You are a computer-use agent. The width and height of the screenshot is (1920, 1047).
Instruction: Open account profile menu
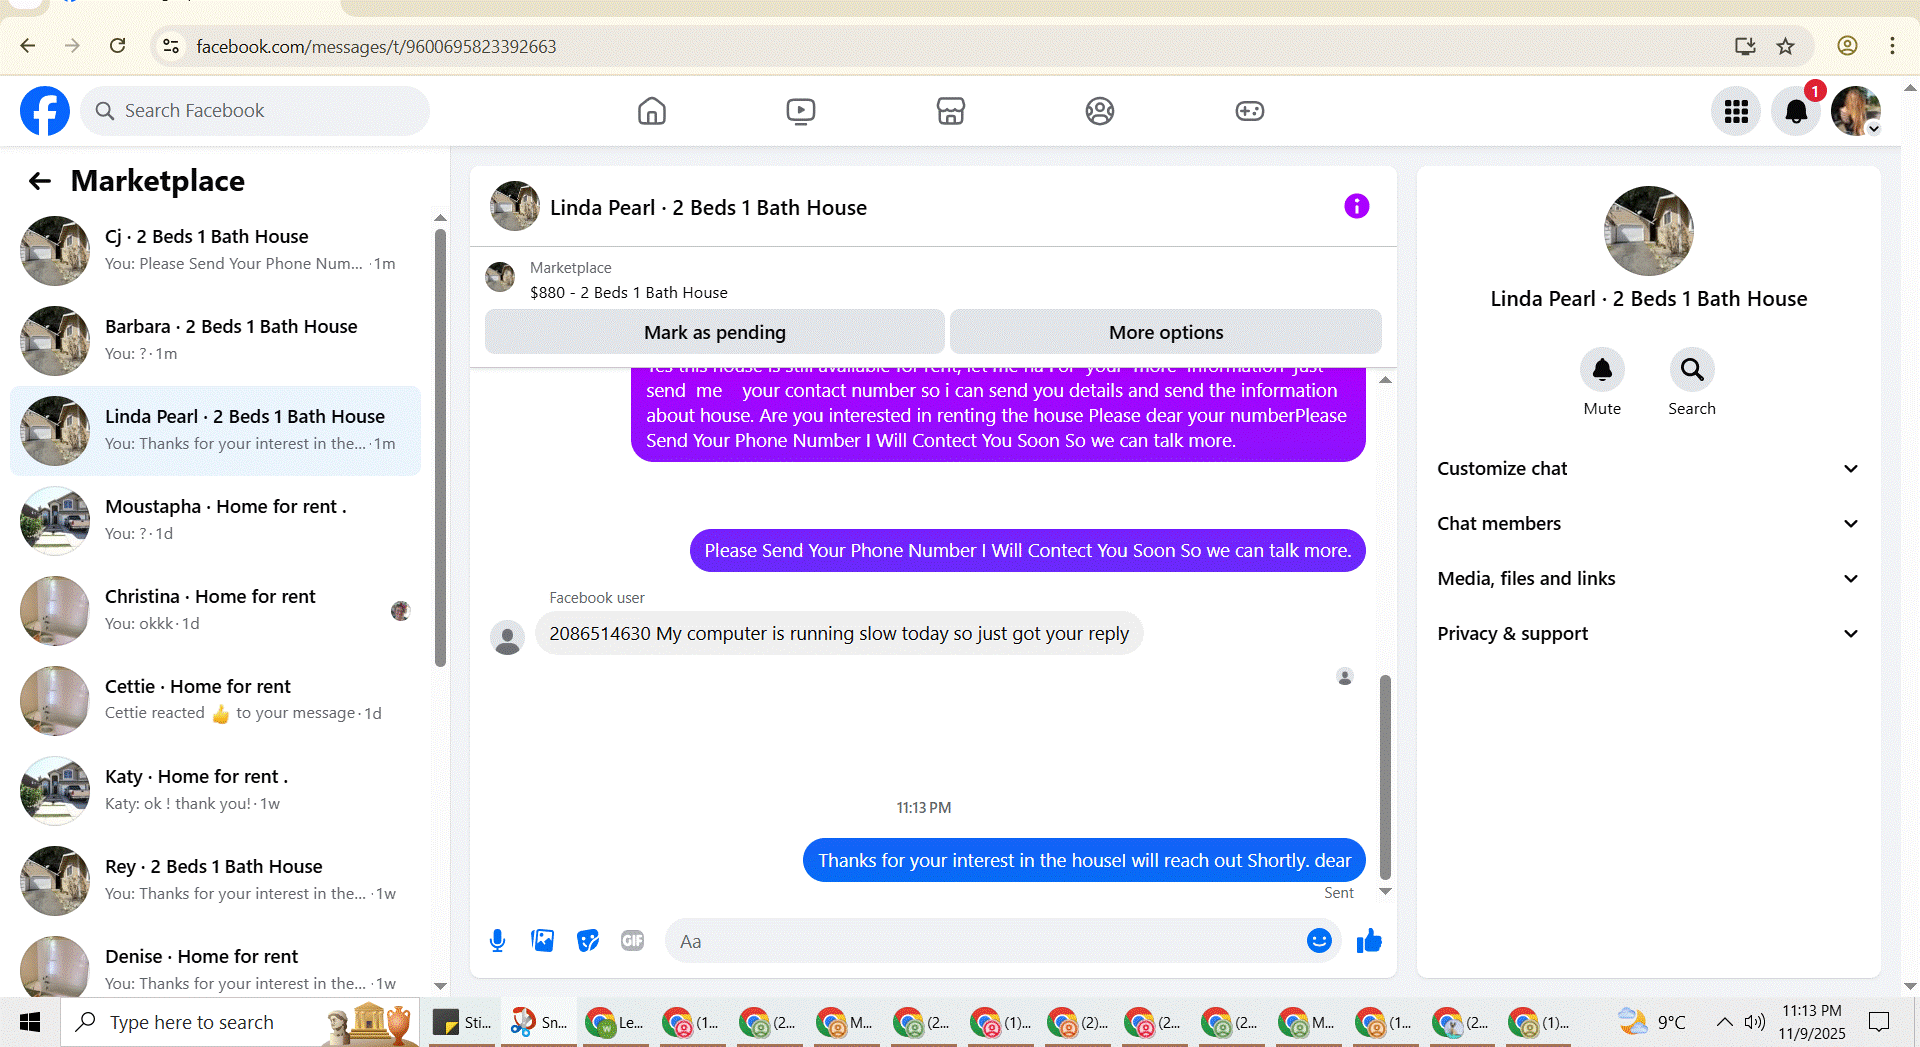coord(1856,111)
